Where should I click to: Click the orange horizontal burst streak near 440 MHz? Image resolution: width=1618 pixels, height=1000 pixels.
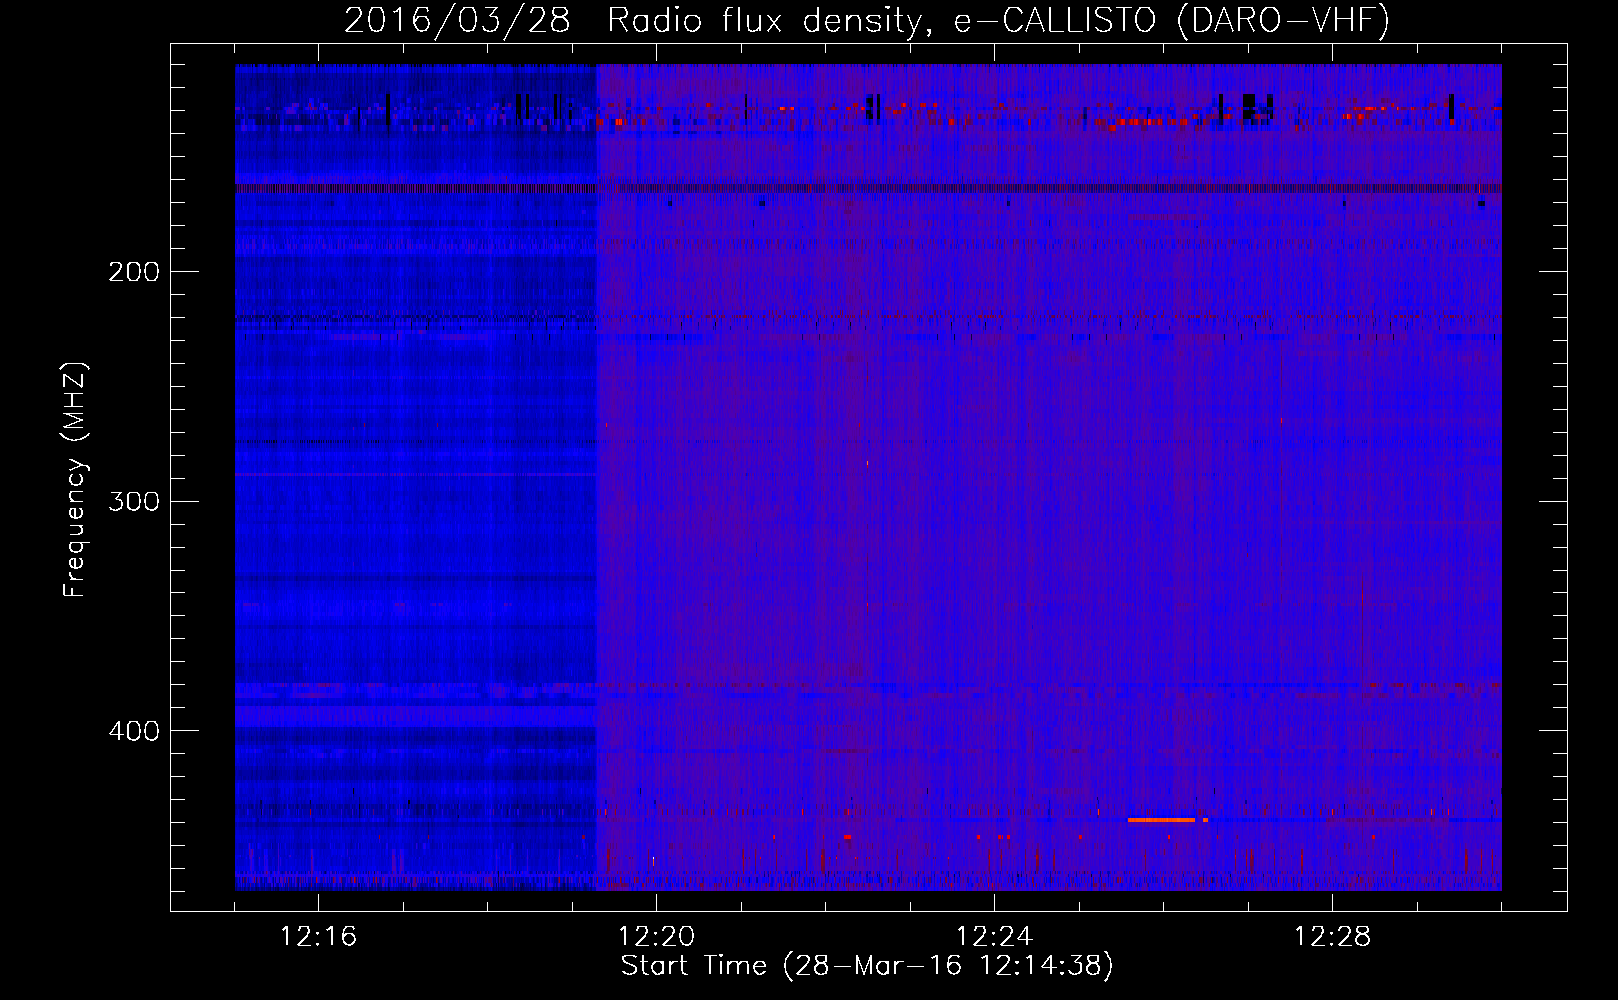point(1162,820)
